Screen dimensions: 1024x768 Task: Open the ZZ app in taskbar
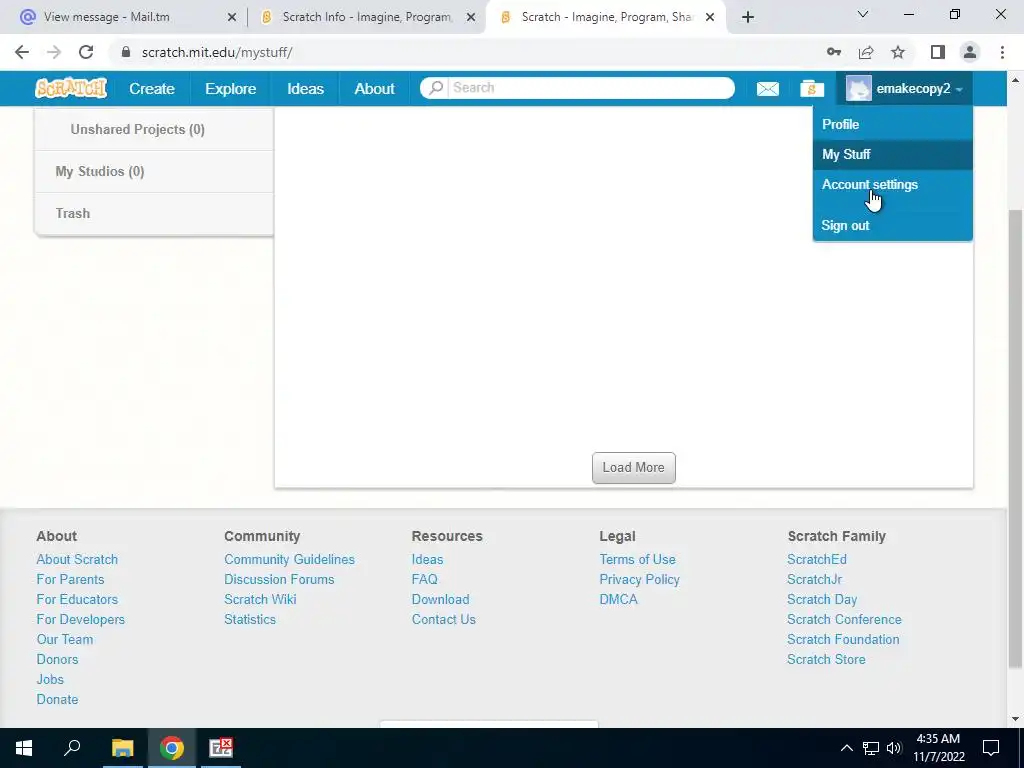221,748
